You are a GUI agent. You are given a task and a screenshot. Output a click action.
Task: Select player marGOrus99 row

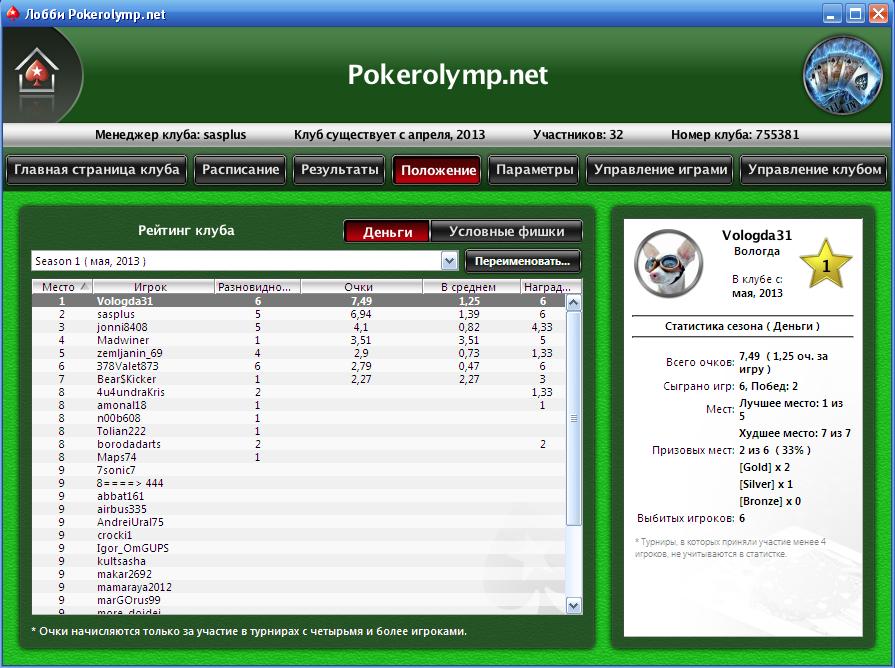(299, 600)
